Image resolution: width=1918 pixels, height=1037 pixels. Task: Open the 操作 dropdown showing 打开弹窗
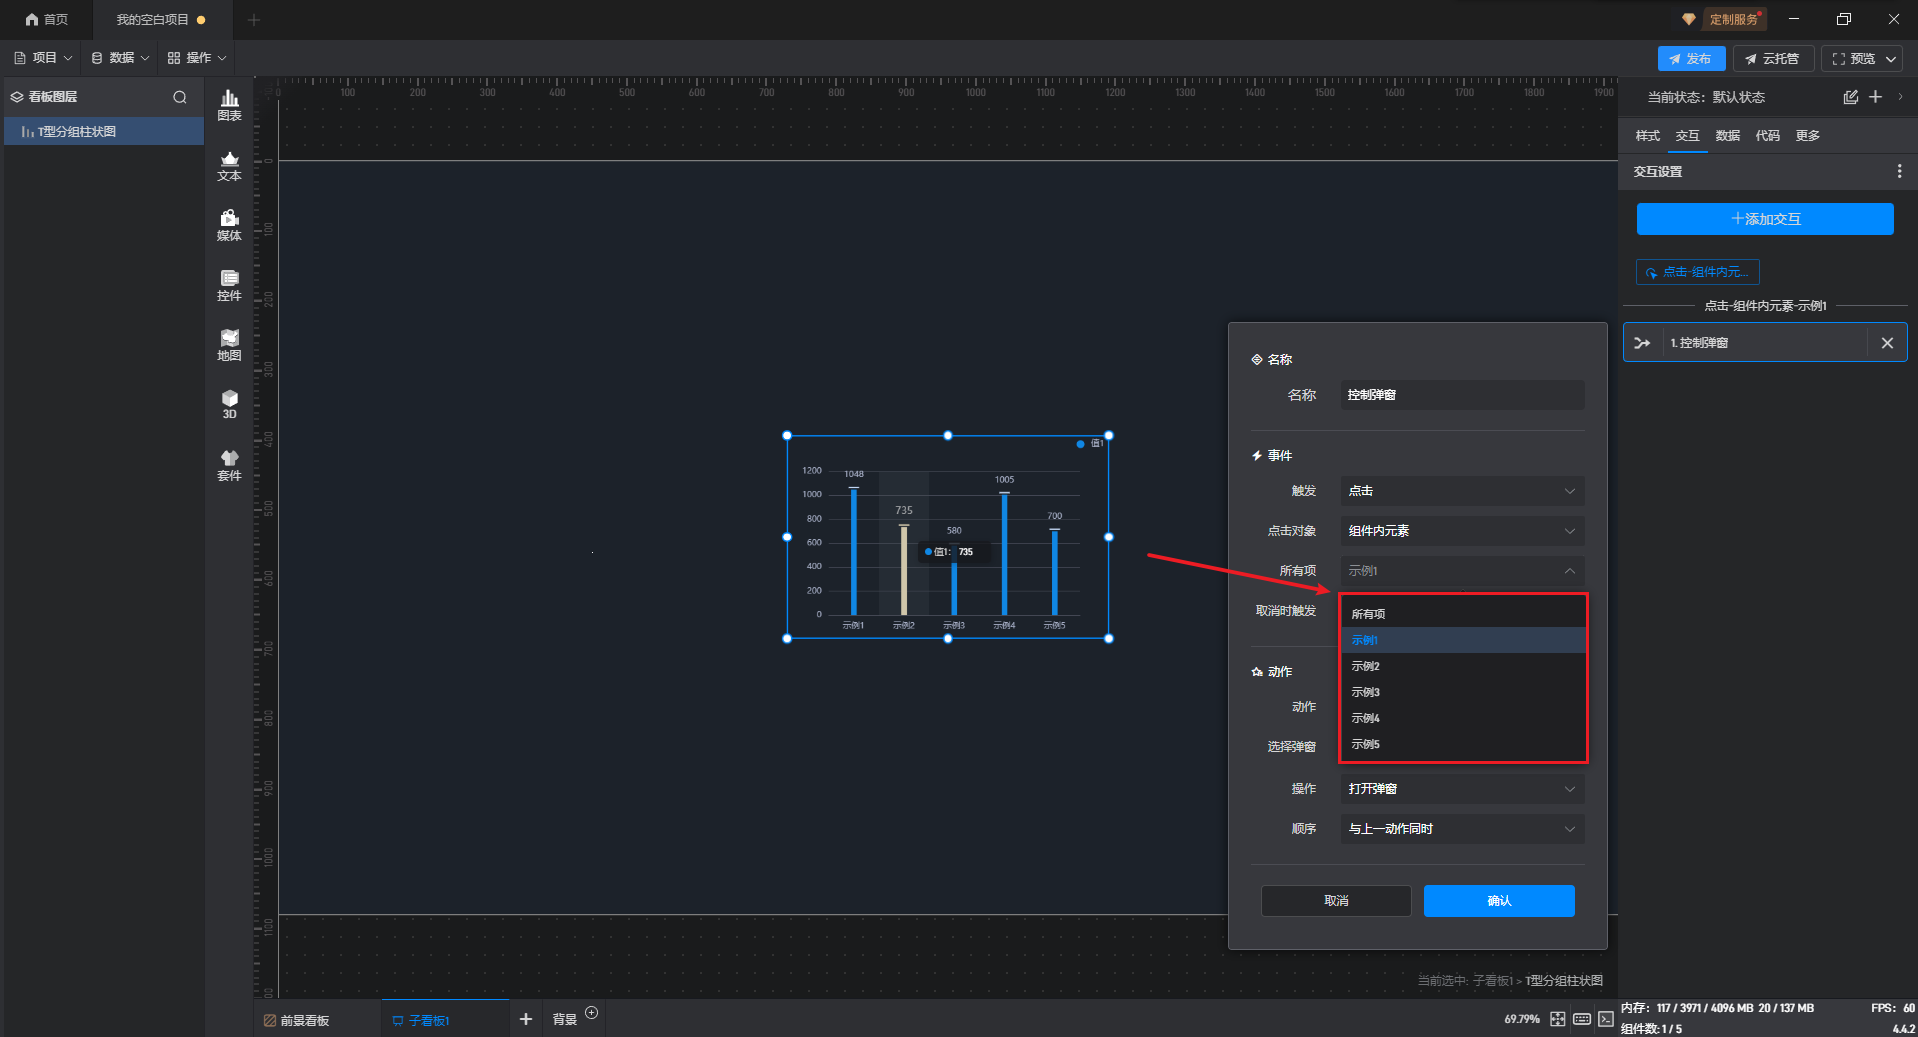click(x=1461, y=789)
